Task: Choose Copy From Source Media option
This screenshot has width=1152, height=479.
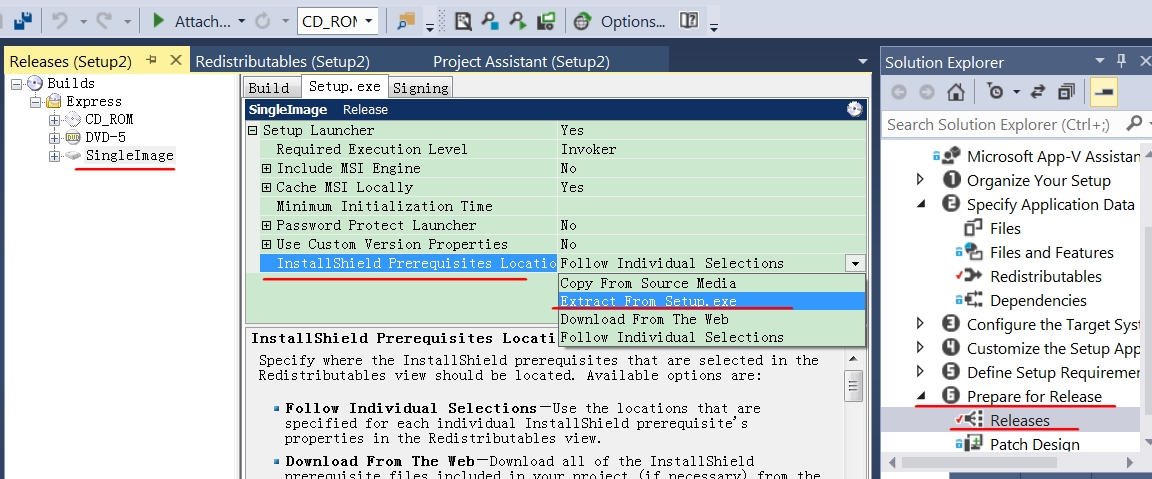Action: pos(711,283)
